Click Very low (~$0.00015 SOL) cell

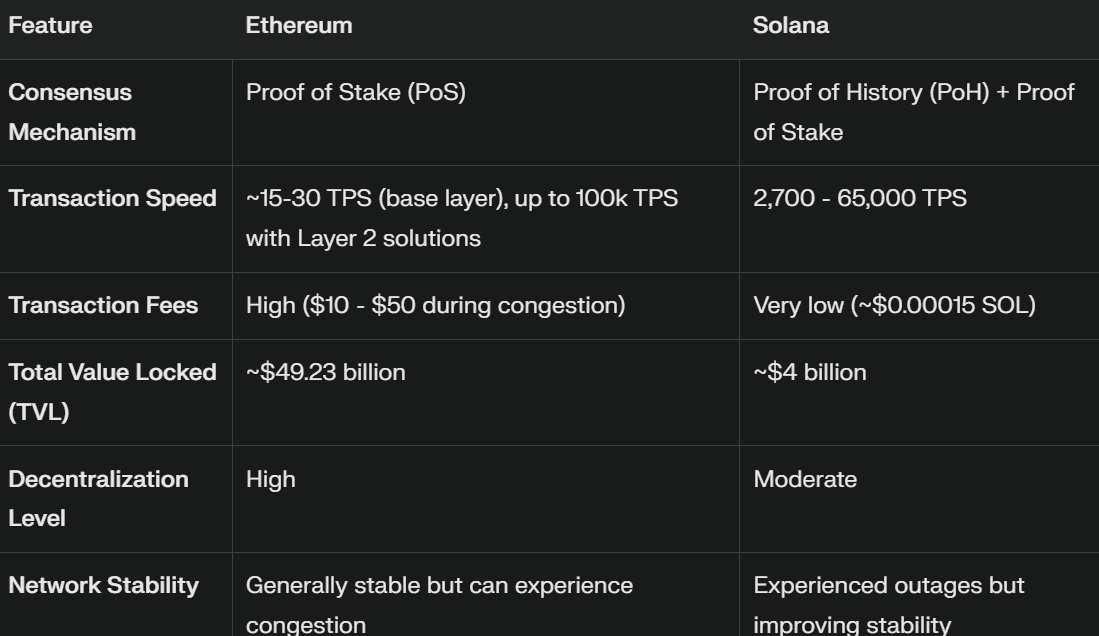click(x=894, y=306)
